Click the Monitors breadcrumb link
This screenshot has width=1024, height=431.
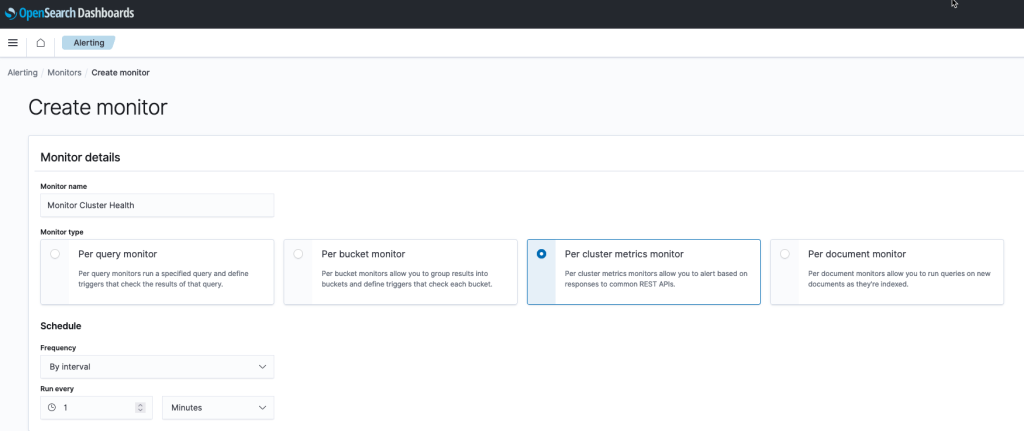click(65, 72)
